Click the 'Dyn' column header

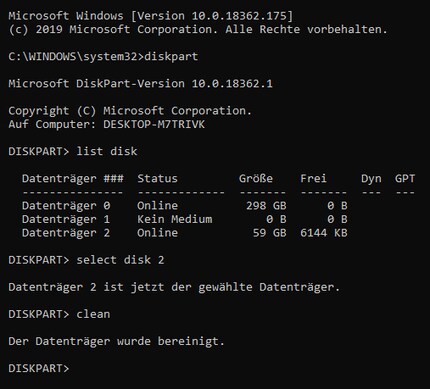coord(371,179)
